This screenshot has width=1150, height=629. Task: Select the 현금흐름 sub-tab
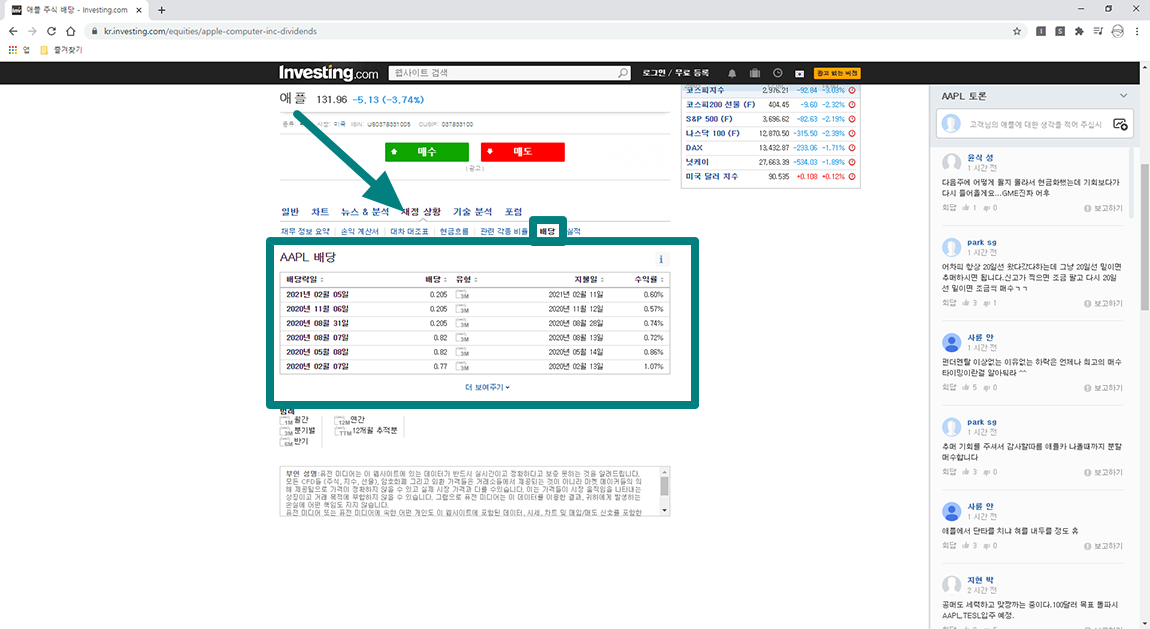tap(454, 232)
